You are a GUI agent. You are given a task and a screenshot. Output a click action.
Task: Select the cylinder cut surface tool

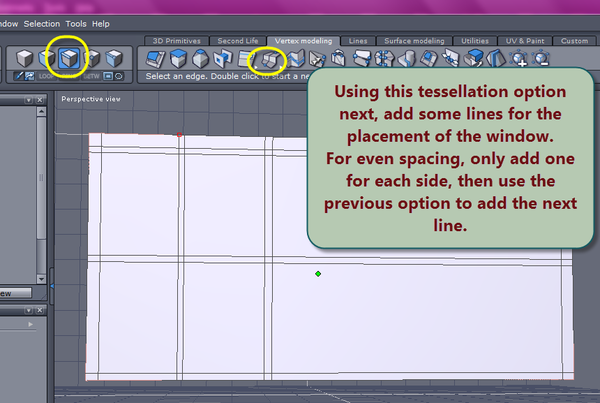point(406,59)
